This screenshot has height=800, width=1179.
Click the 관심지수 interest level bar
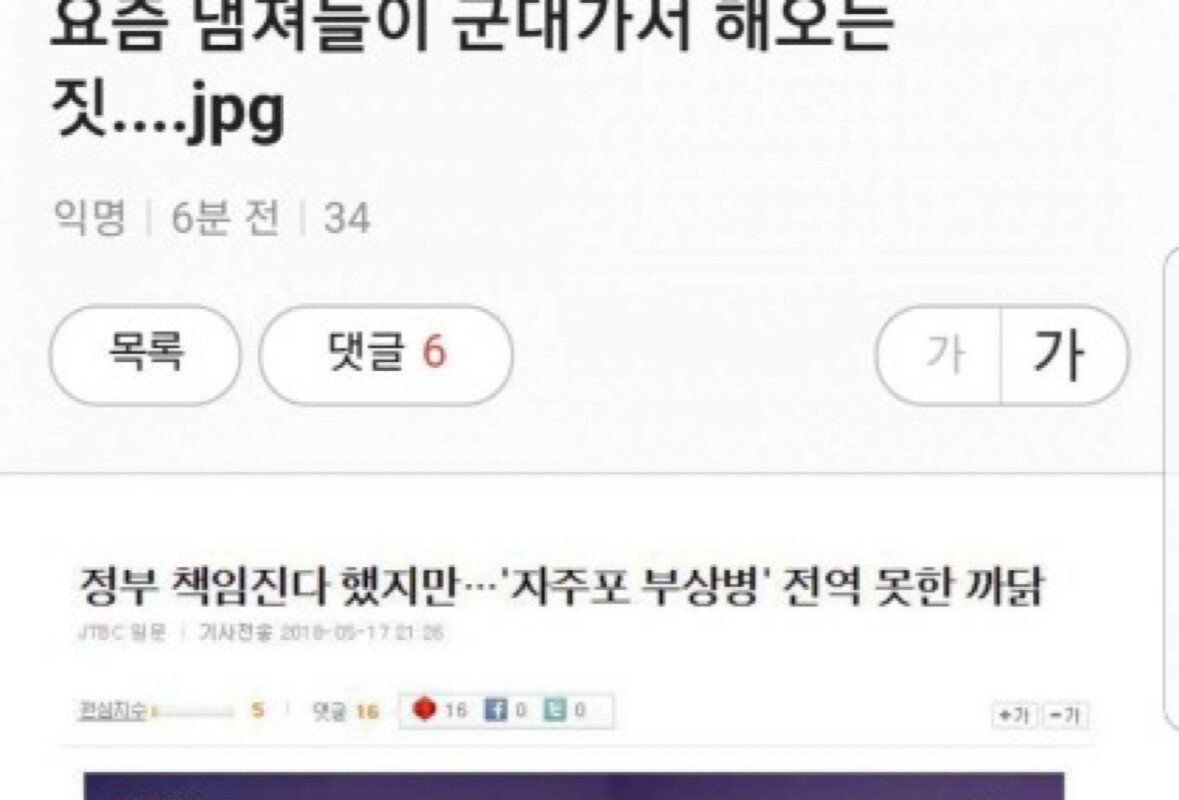[x=192, y=711]
